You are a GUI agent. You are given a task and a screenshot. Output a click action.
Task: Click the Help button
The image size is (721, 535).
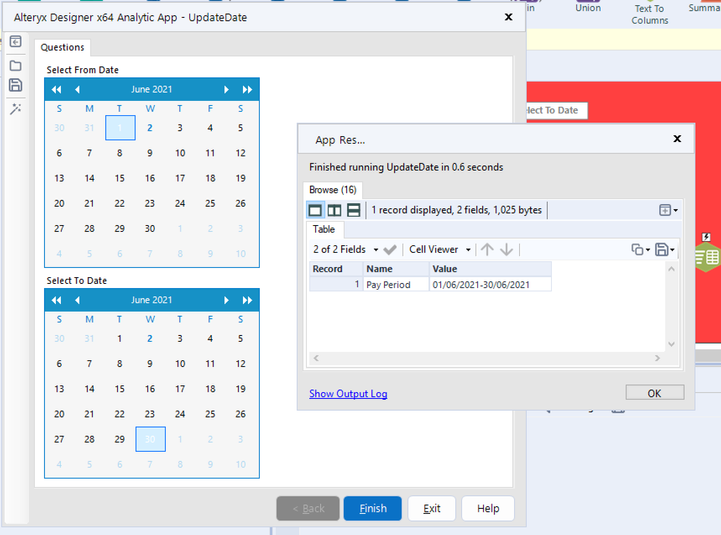pos(488,508)
